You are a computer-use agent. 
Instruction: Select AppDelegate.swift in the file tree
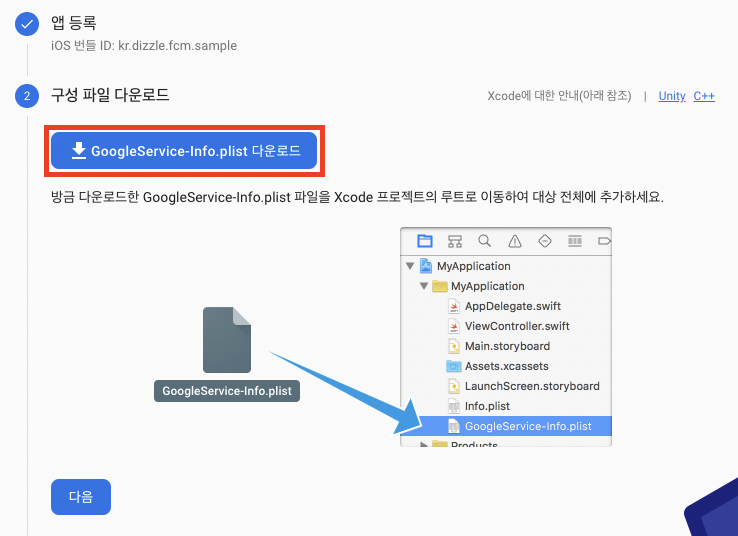coord(506,306)
